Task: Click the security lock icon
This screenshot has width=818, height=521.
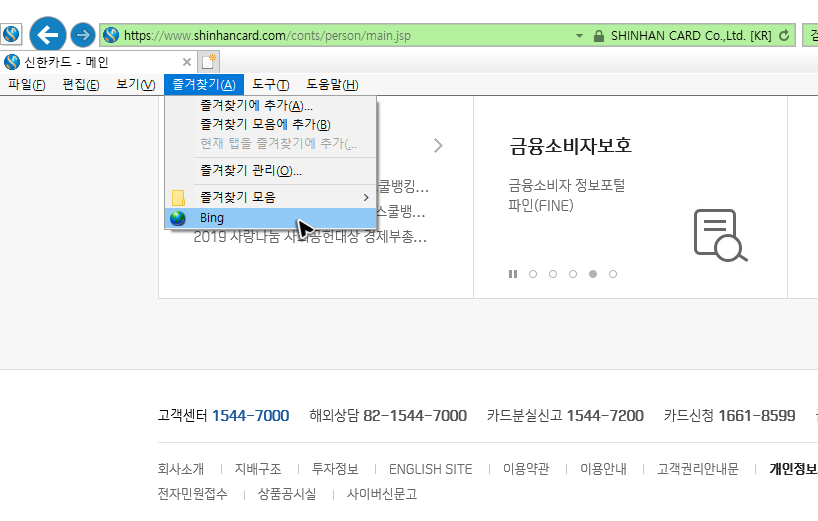Action: point(599,35)
